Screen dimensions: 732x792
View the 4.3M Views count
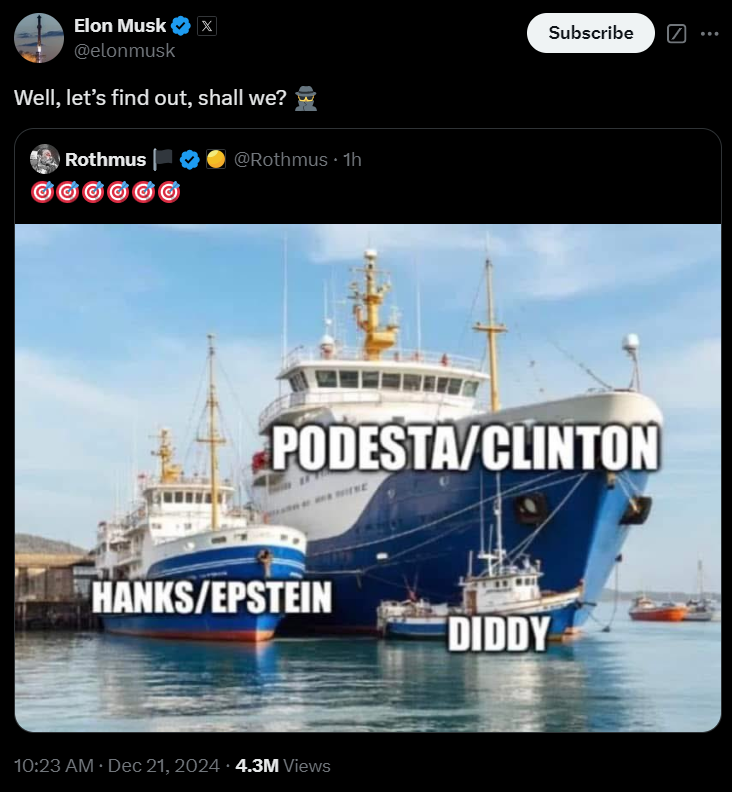283,766
